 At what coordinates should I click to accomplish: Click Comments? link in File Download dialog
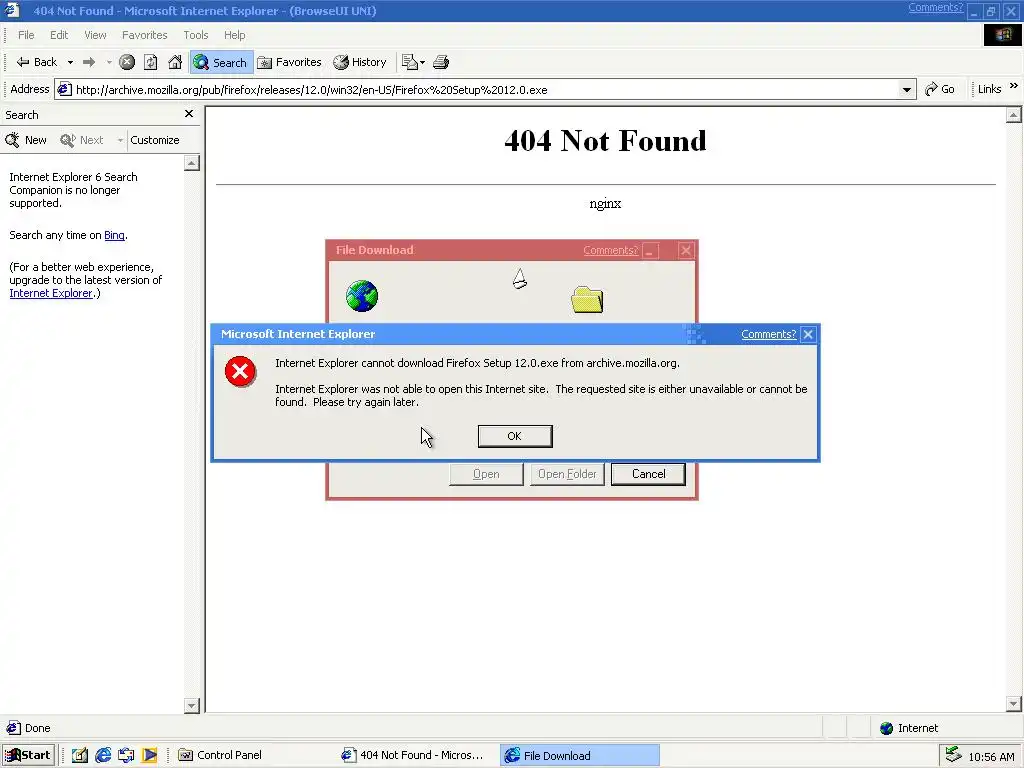(x=611, y=250)
